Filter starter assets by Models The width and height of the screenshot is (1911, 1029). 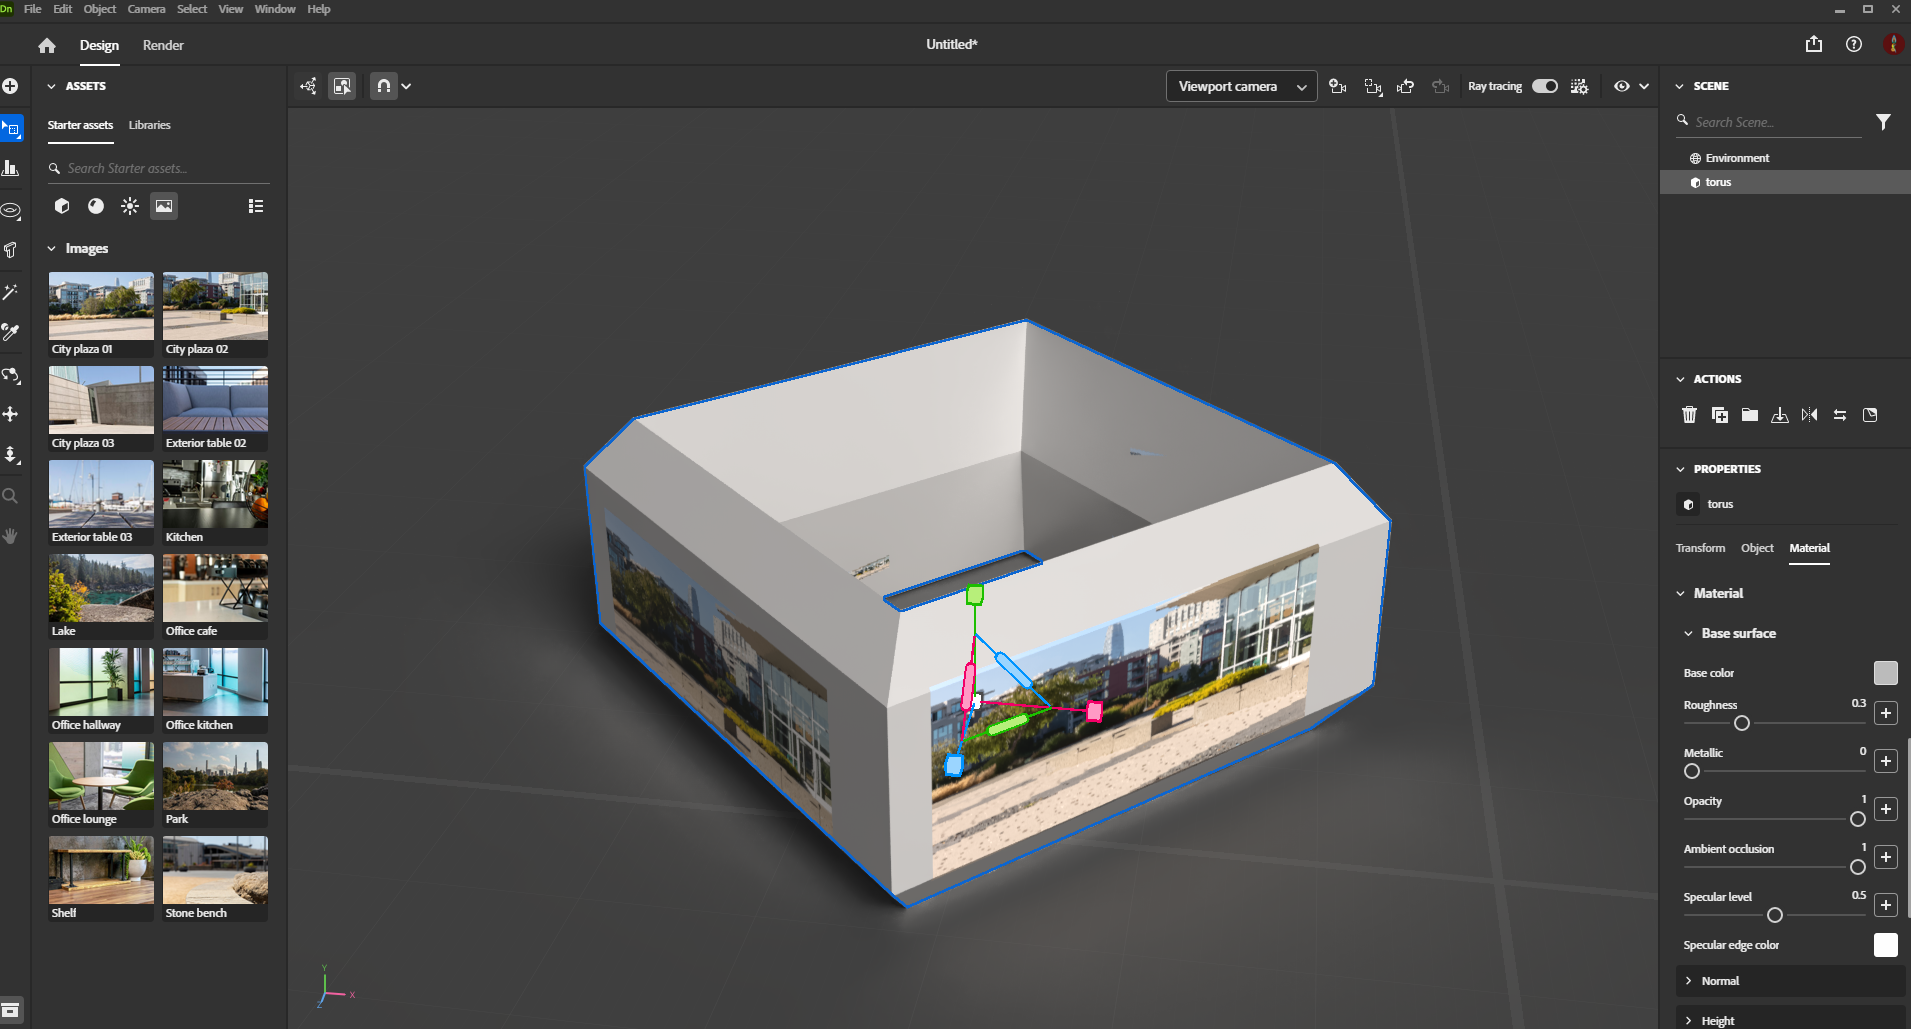62,206
